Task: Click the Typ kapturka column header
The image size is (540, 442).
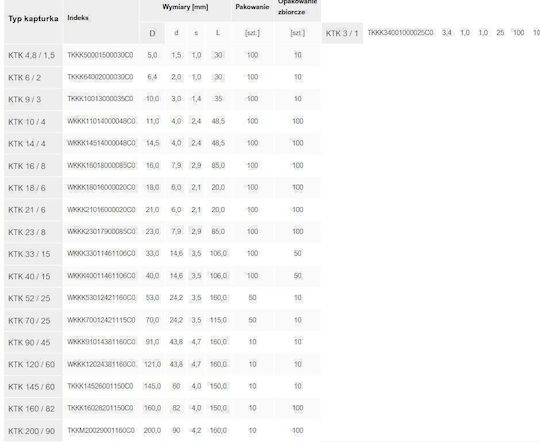Action: point(33,19)
